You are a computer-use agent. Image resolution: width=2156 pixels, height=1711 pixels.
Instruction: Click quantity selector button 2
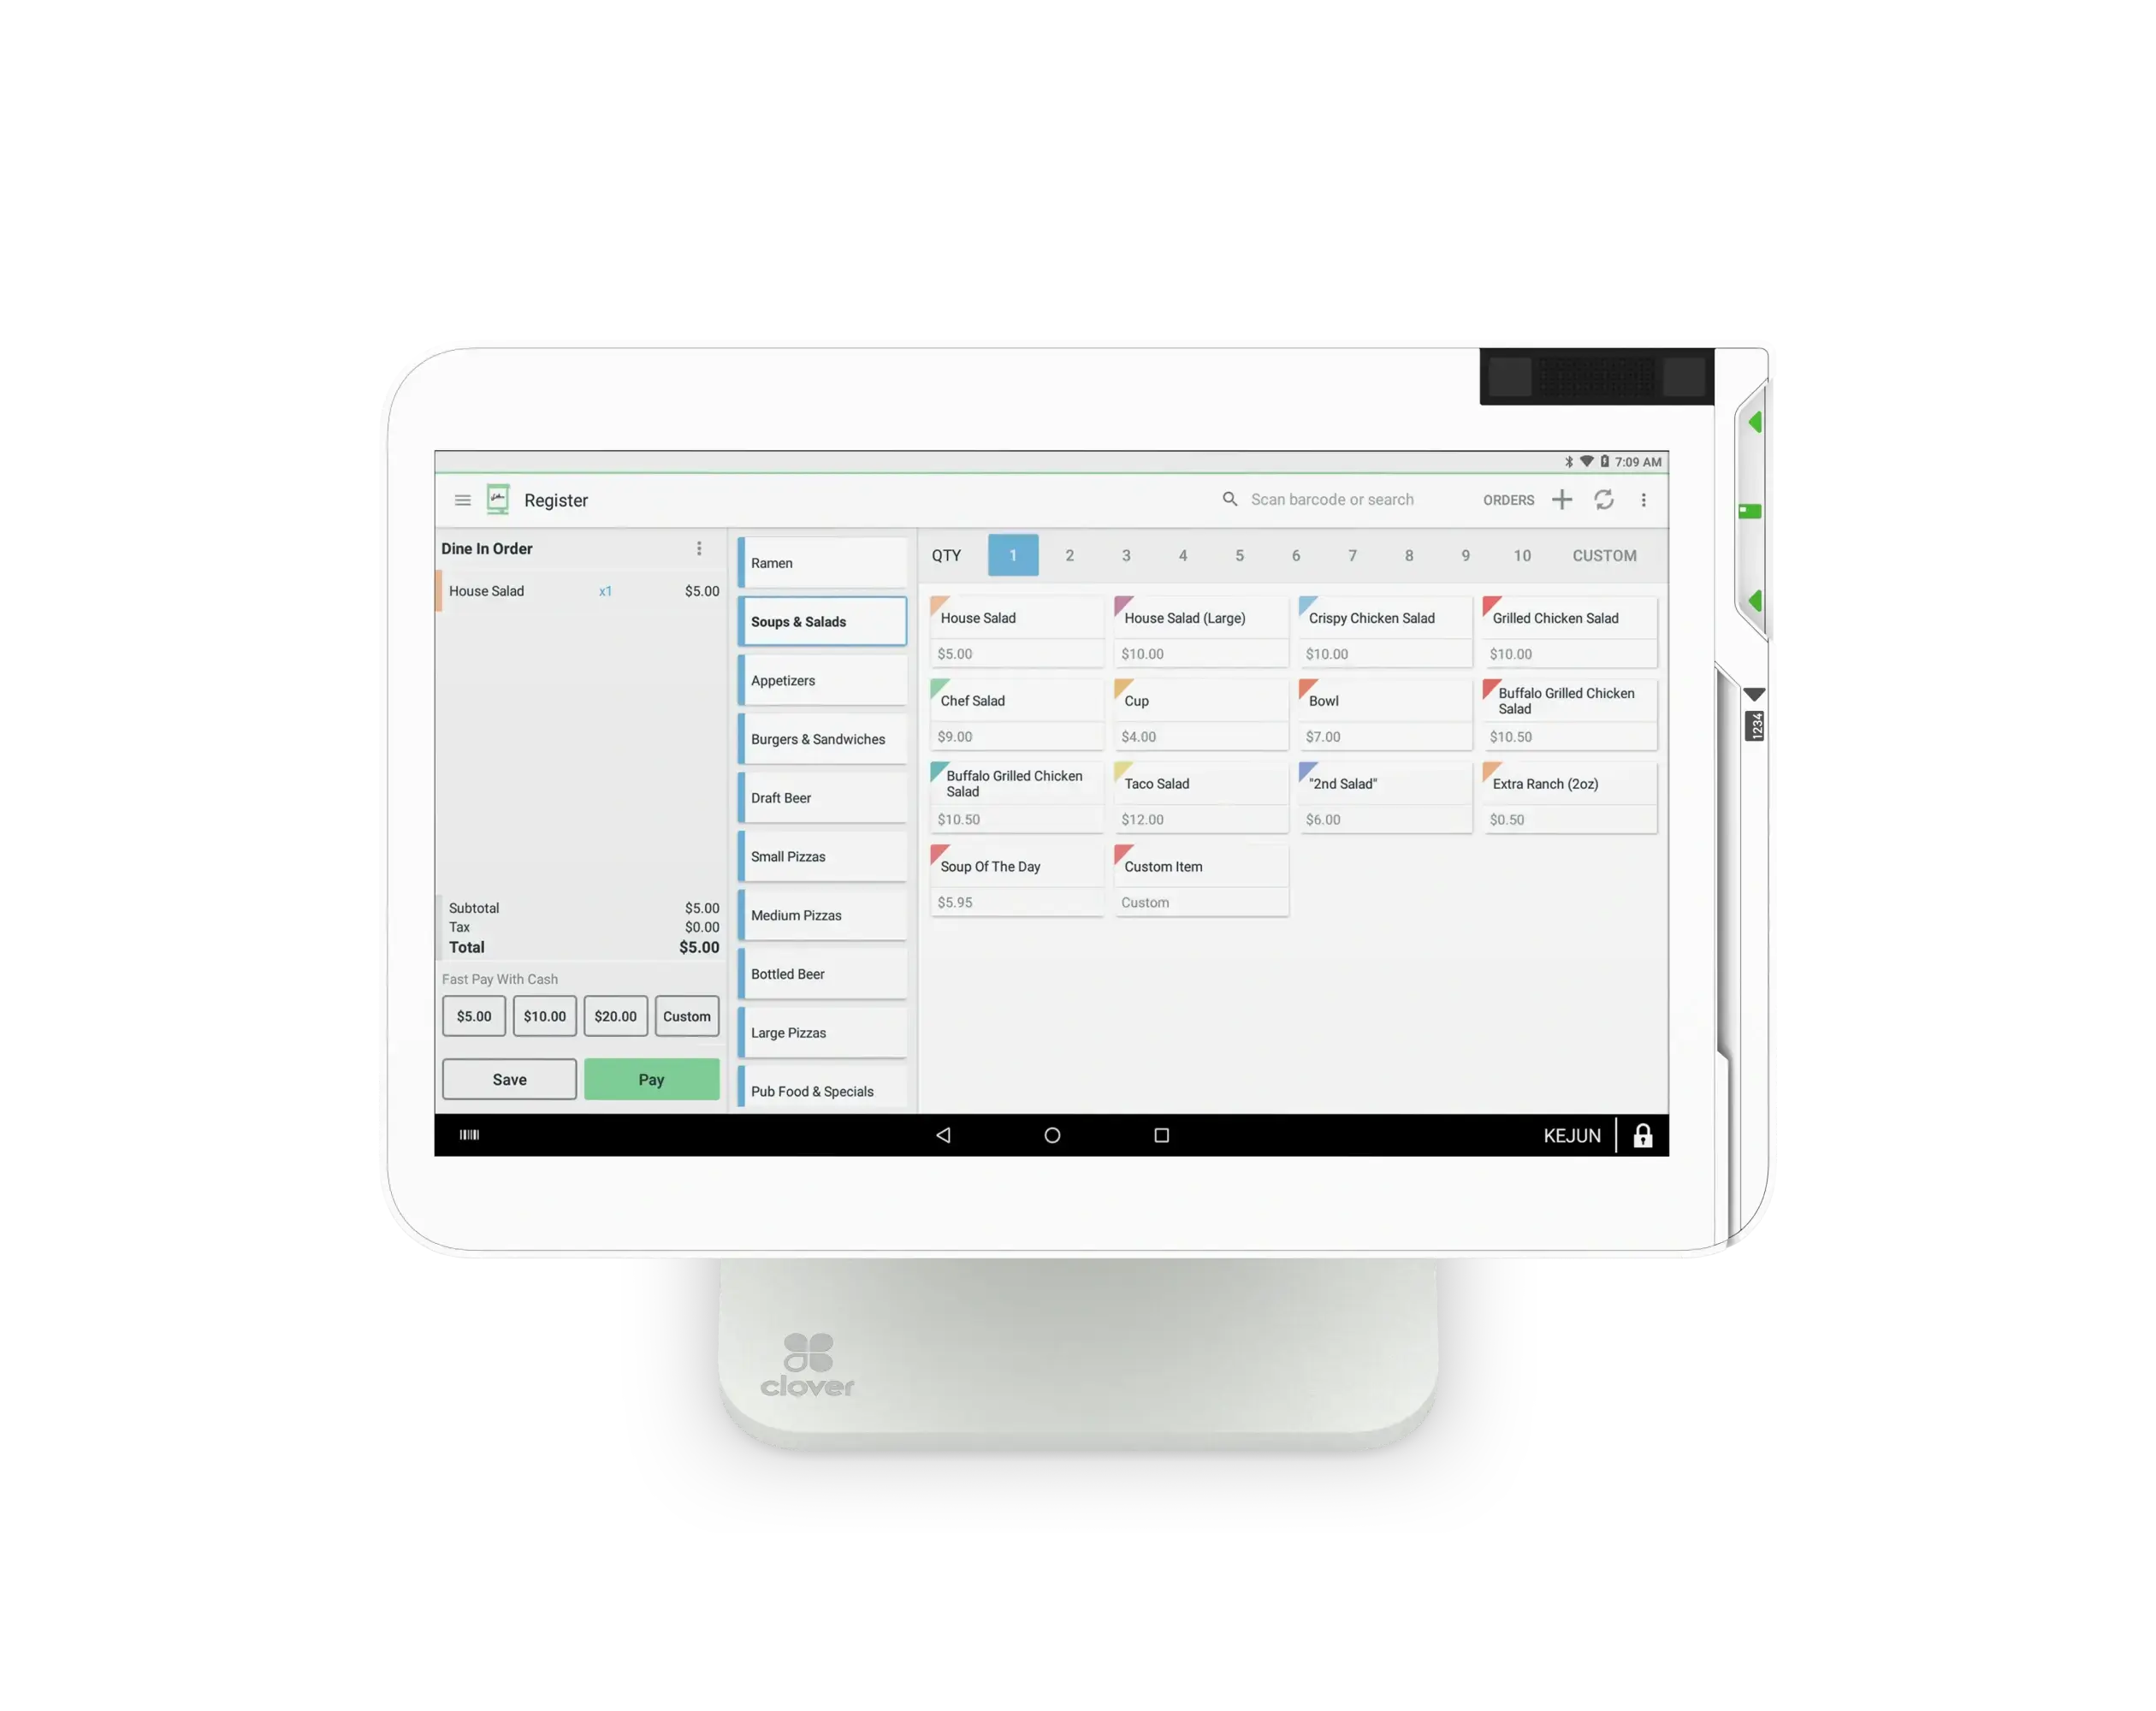1069,554
